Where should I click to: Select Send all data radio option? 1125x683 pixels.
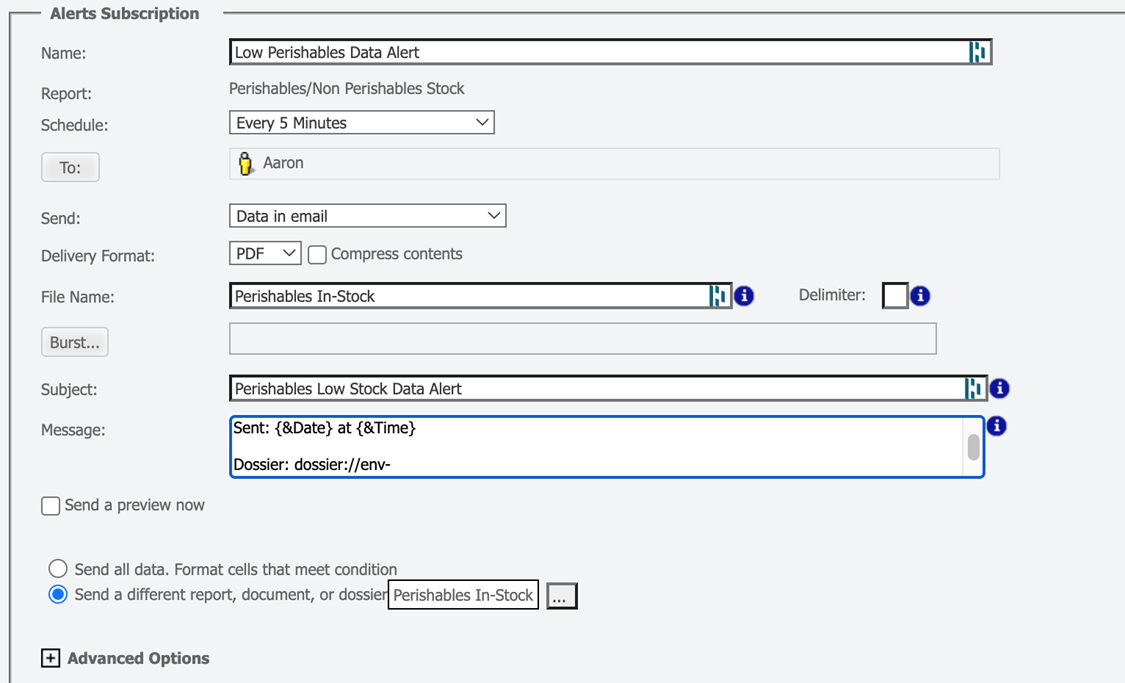pyautogui.click(x=58, y=570)
